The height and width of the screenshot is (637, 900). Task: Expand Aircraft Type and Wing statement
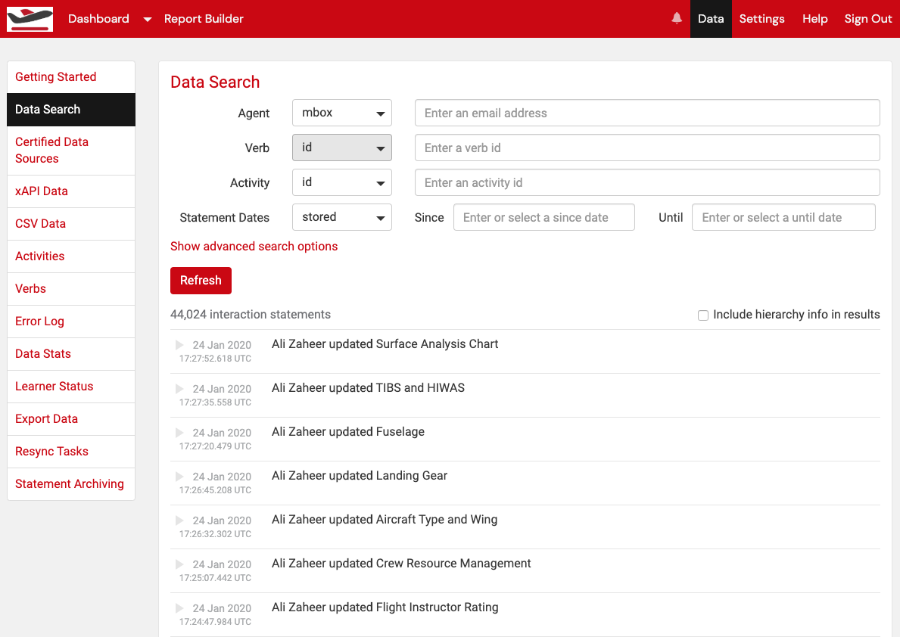pyautogui.click(x=180, y=521)
